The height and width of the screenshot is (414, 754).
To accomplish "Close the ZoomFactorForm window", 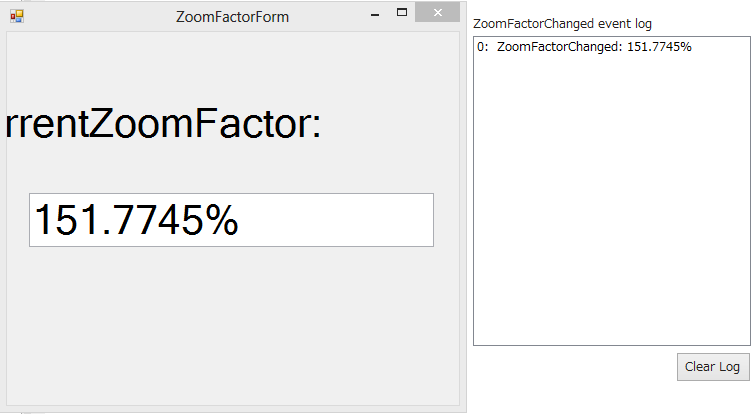I will coord(436,15).
